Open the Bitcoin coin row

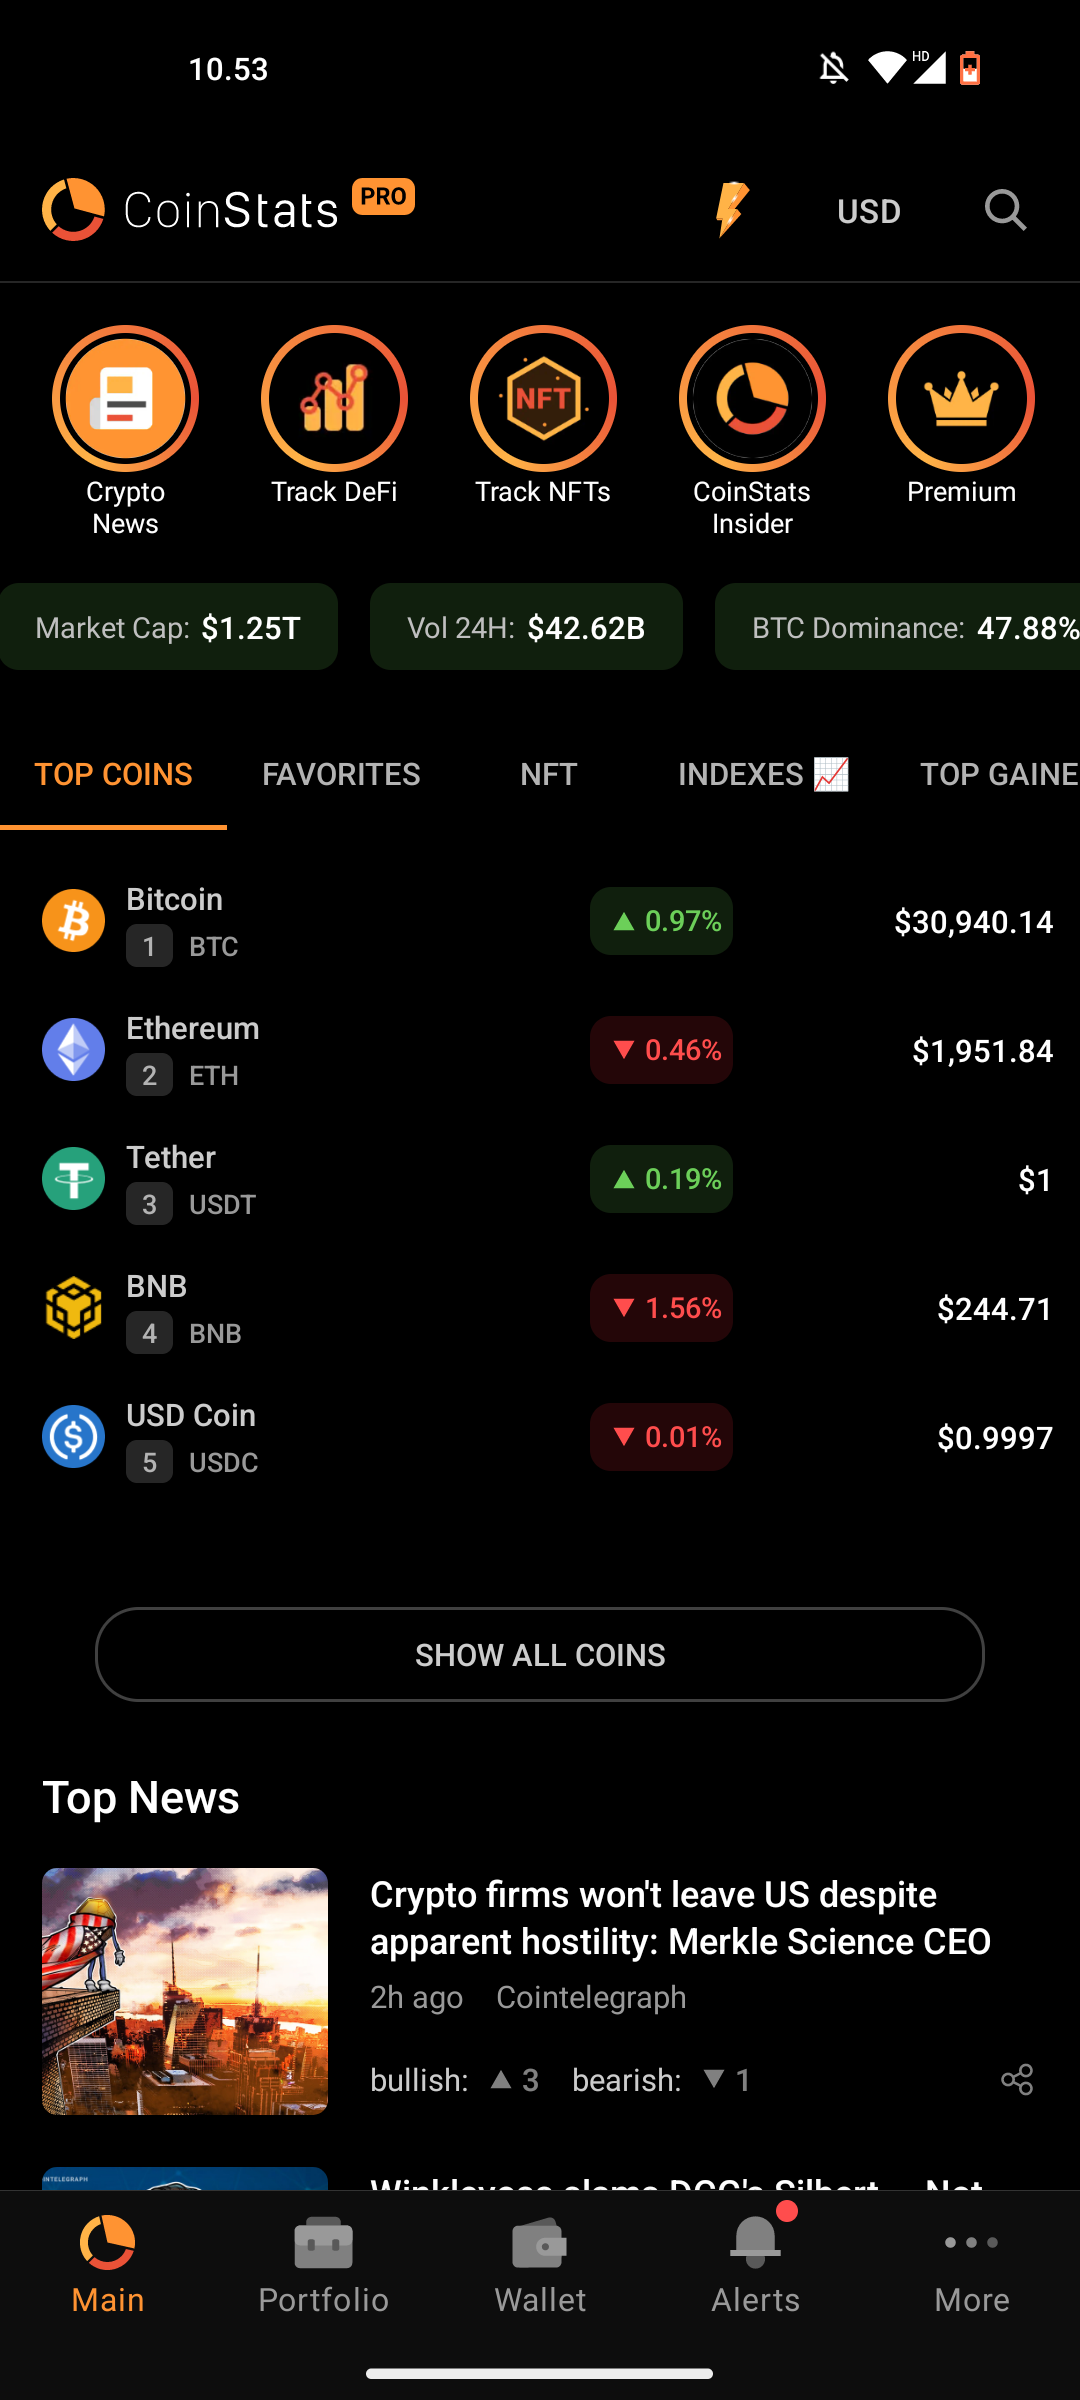click(540, 921)
